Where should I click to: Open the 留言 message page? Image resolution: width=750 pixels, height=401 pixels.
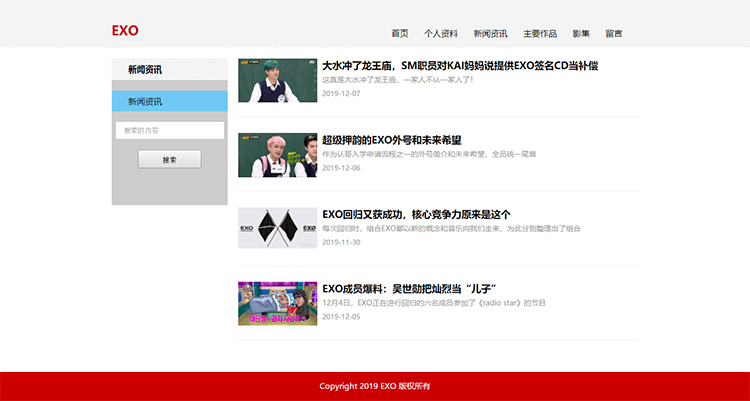(x=613, y=33)
